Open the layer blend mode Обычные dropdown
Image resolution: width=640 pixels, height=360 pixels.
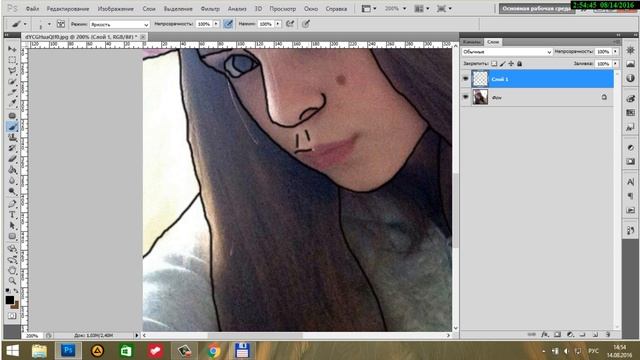tap(507, 52)
